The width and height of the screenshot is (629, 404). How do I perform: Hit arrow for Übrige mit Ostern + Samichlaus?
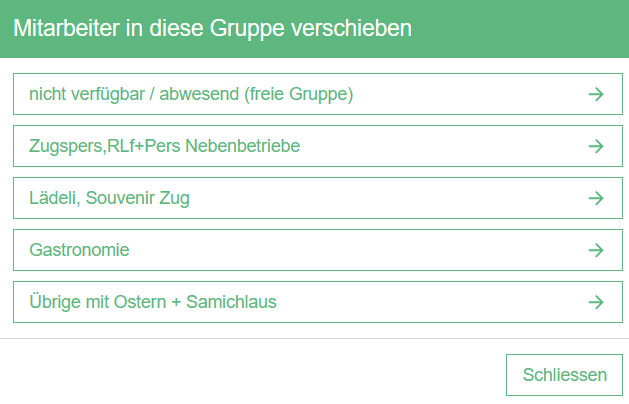(596, 302)
